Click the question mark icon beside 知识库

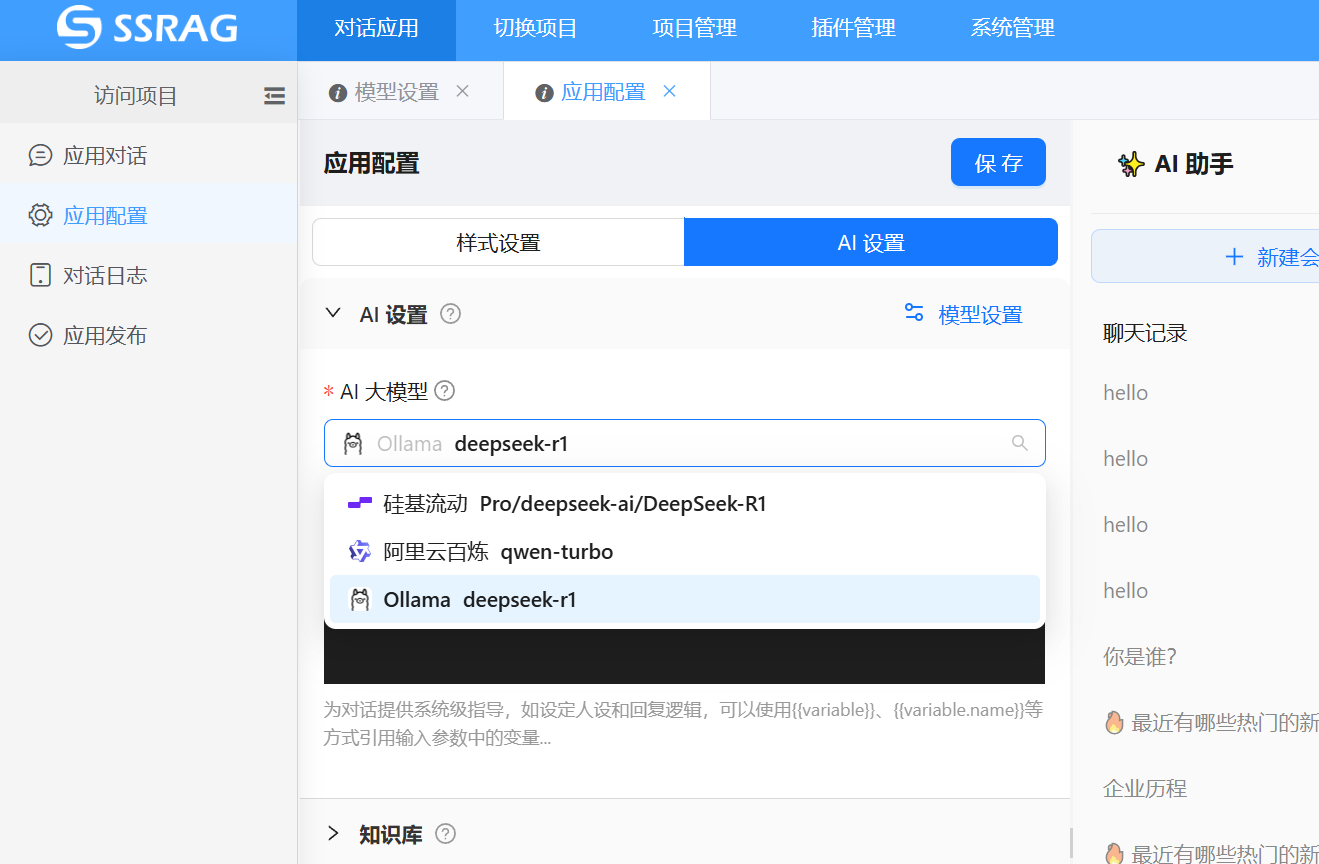coord(445,833)
